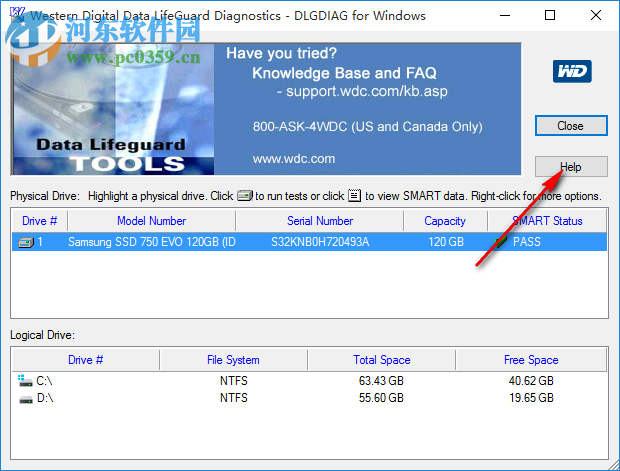Click the 120 GB capacity cell
Screen dimensions: 620x471
pyautogui.click(x=446, y=242)
